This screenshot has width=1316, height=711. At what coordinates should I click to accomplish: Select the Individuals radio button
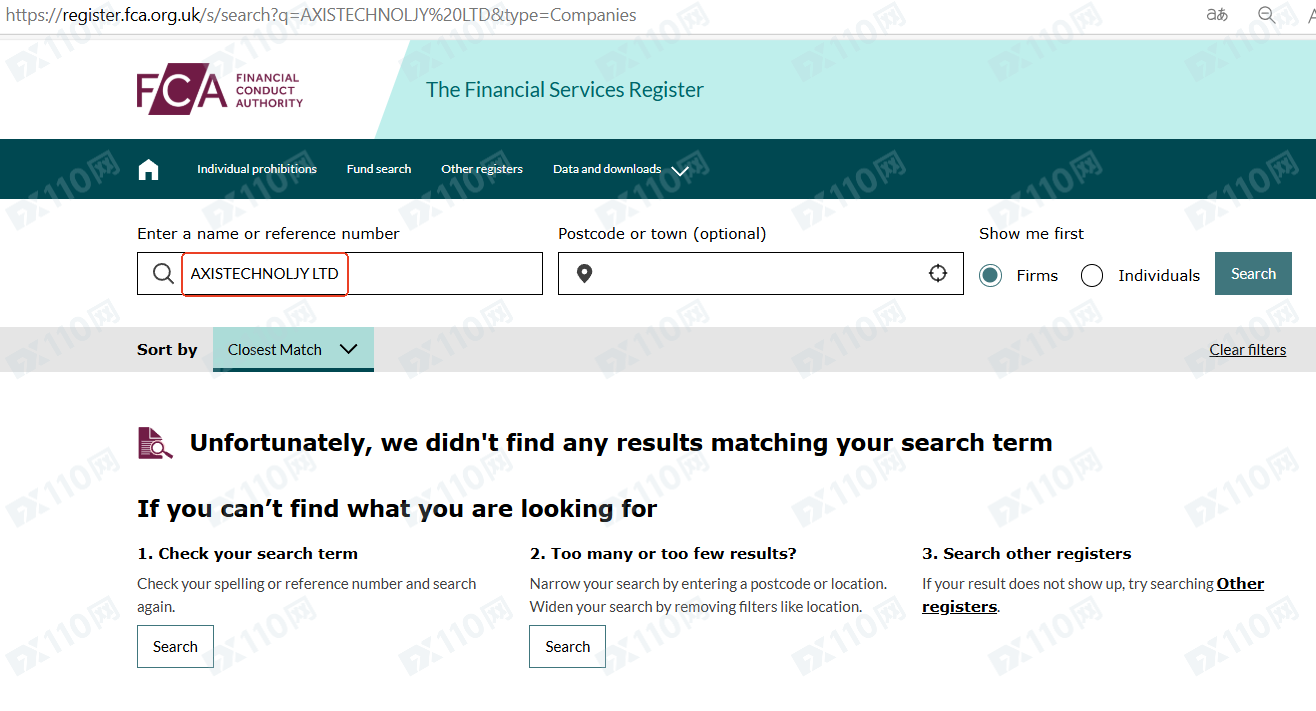click(x=1092, y=275)
